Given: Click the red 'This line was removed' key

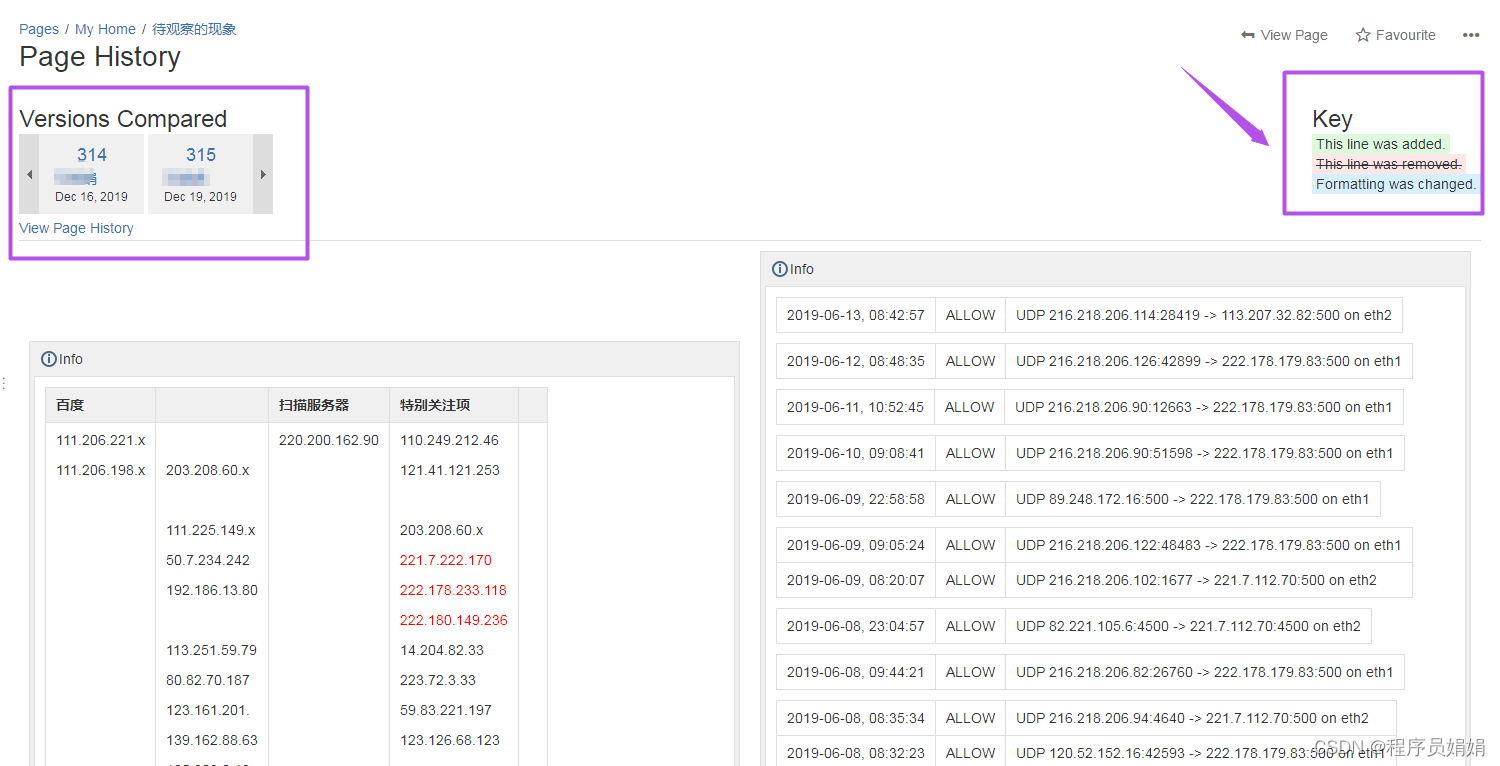Looking at the screenshot, I should tap(1389, 164).
